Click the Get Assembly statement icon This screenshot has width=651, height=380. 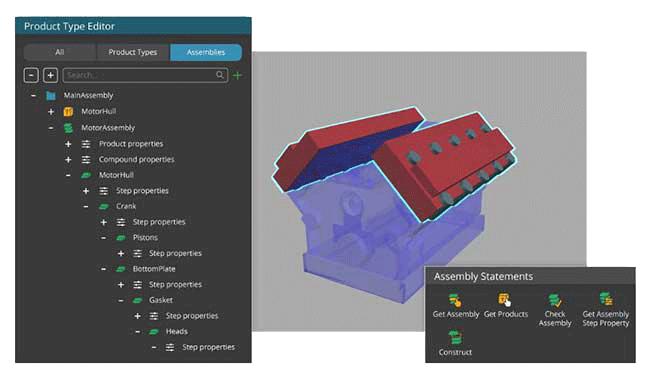(455, 300)
